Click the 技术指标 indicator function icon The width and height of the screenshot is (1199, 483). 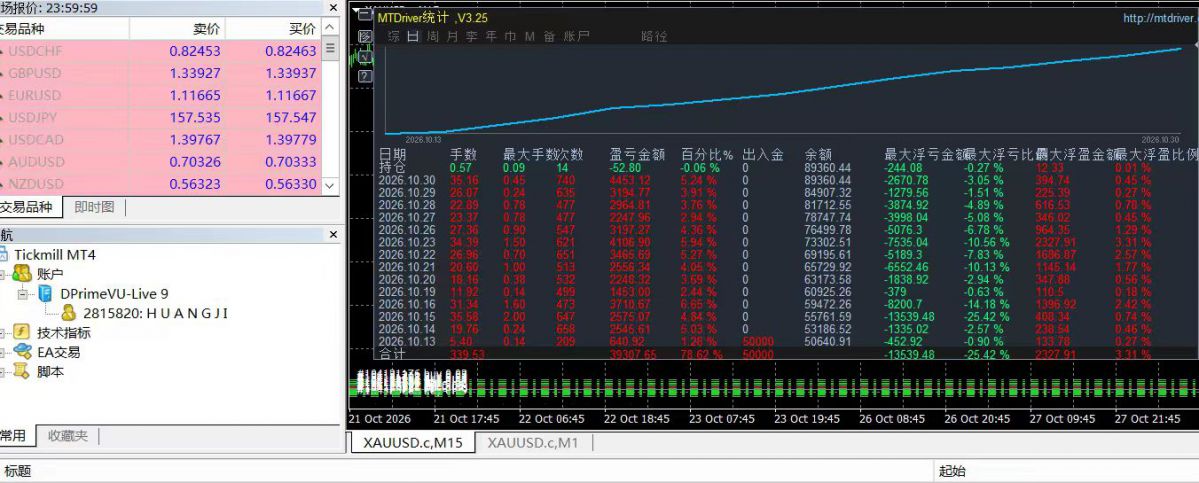(21, 332)
